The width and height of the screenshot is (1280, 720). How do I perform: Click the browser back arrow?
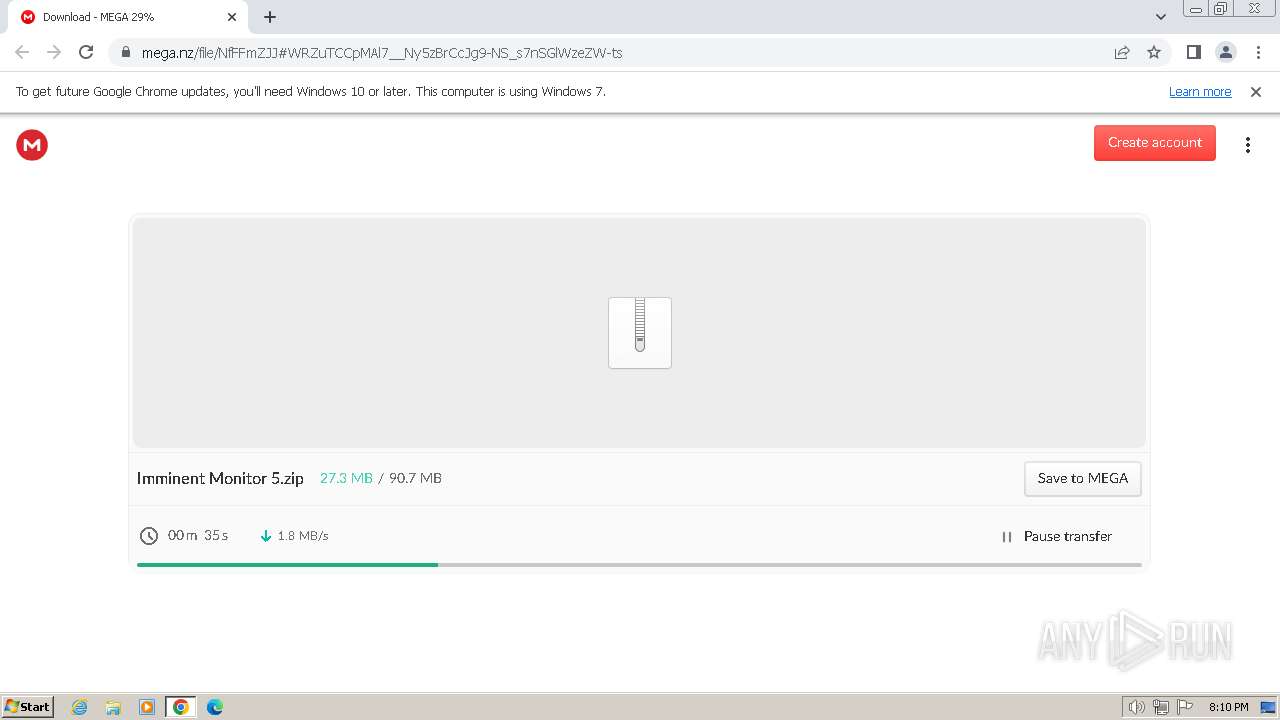click(22, 52)
